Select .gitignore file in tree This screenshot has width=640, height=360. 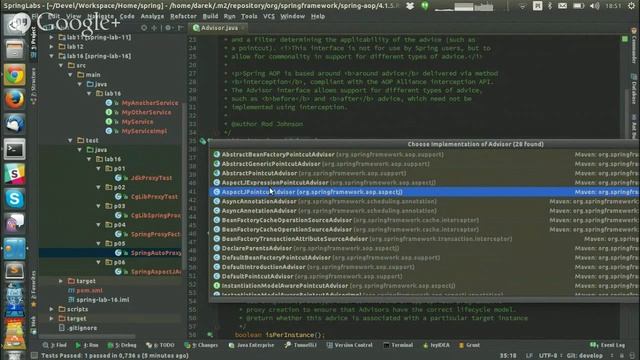click(x=82, y=328)
